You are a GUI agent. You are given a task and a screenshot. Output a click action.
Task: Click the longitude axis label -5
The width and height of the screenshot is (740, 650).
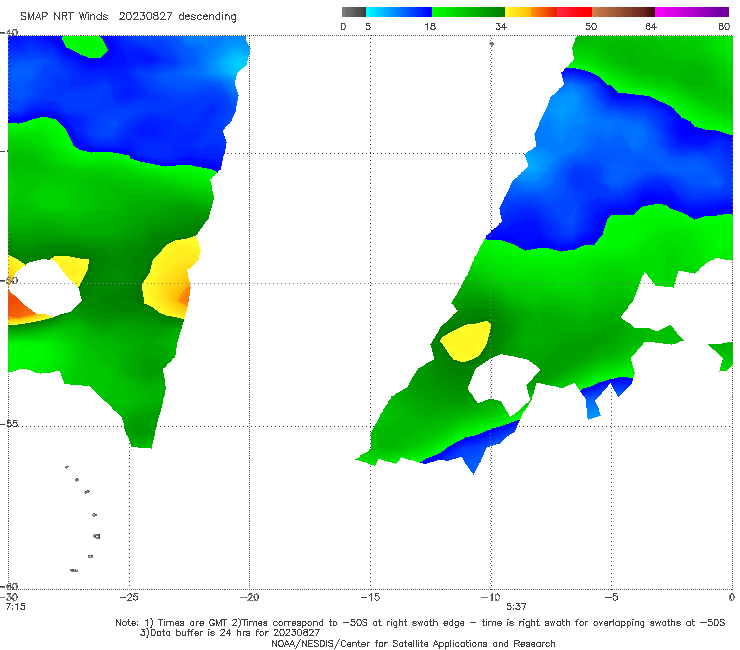pos(611,597)
